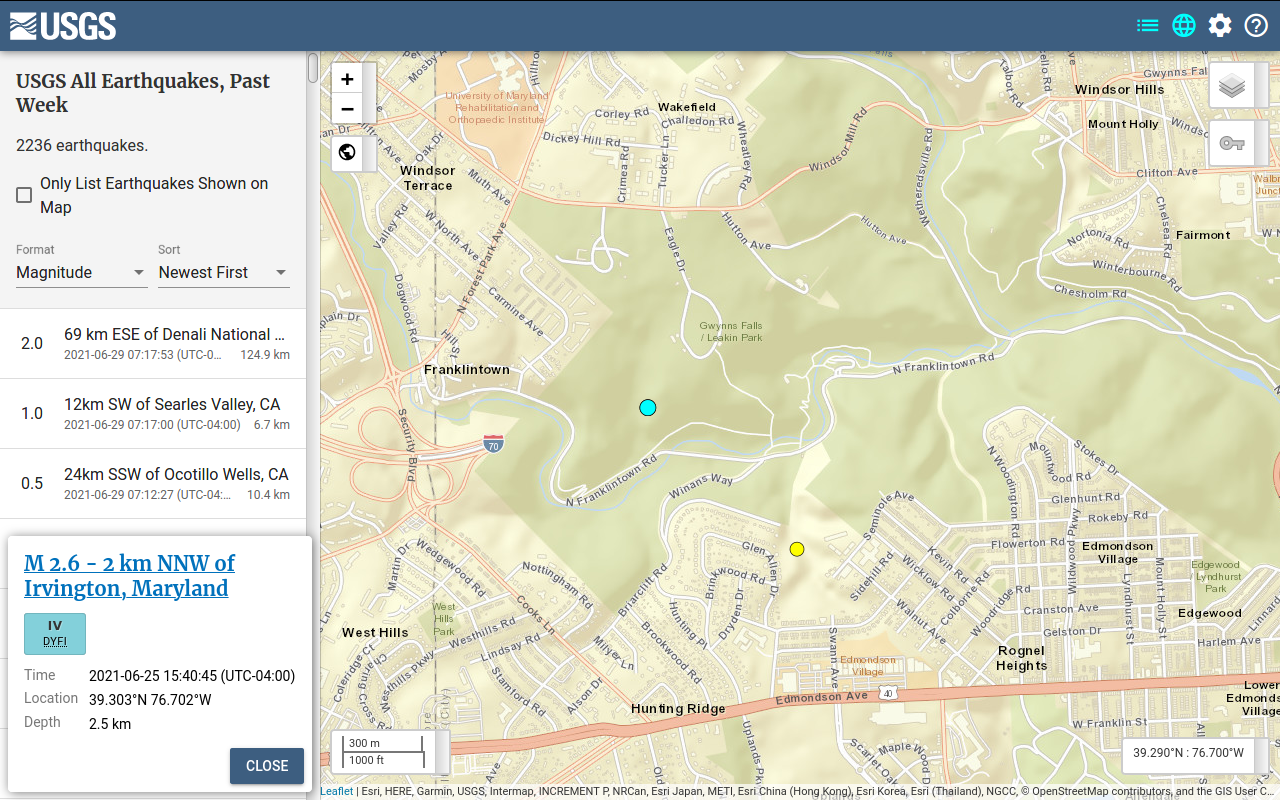Select the 12km SW of Searles Valley earthquake
This screenshot has height=800, width=1280.
click(x=153, y=414)
